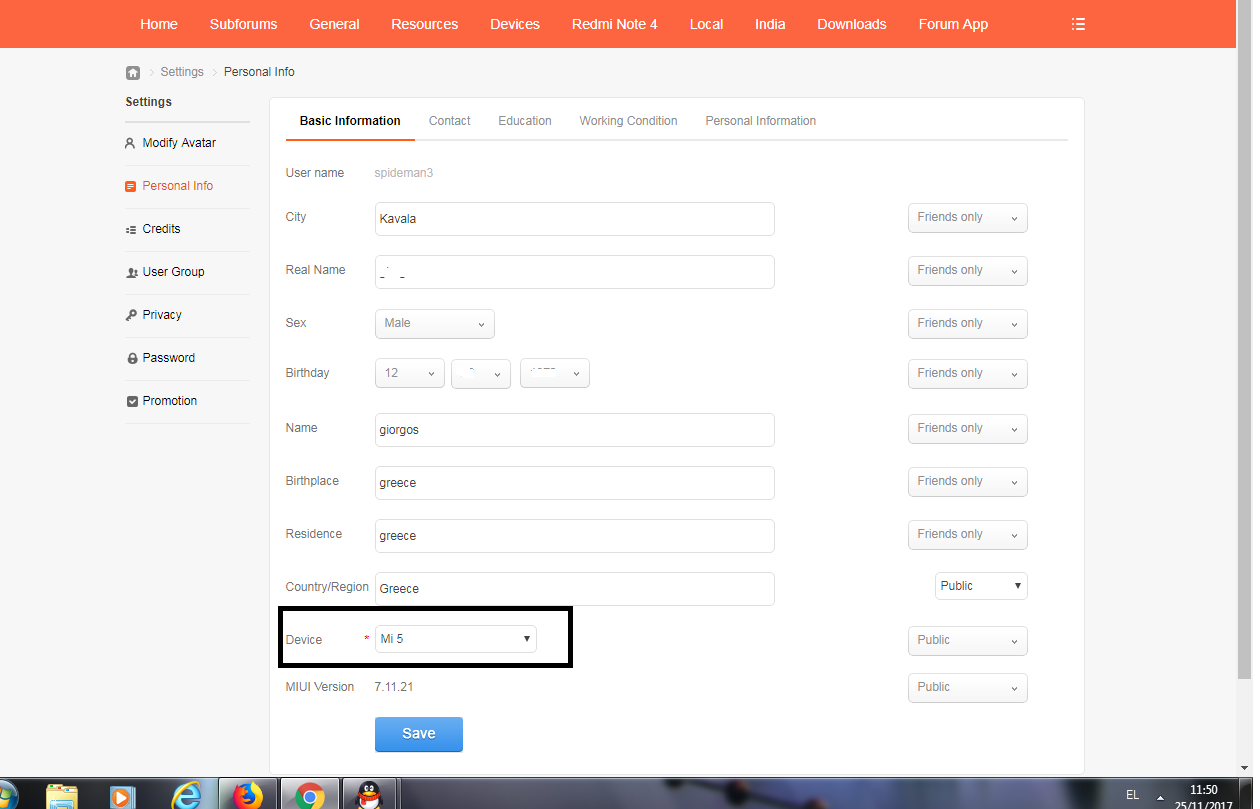Open Password settings in the sidebar
Image resolution: width=1260 pixels, height=809 pixels.
[168, 358]
